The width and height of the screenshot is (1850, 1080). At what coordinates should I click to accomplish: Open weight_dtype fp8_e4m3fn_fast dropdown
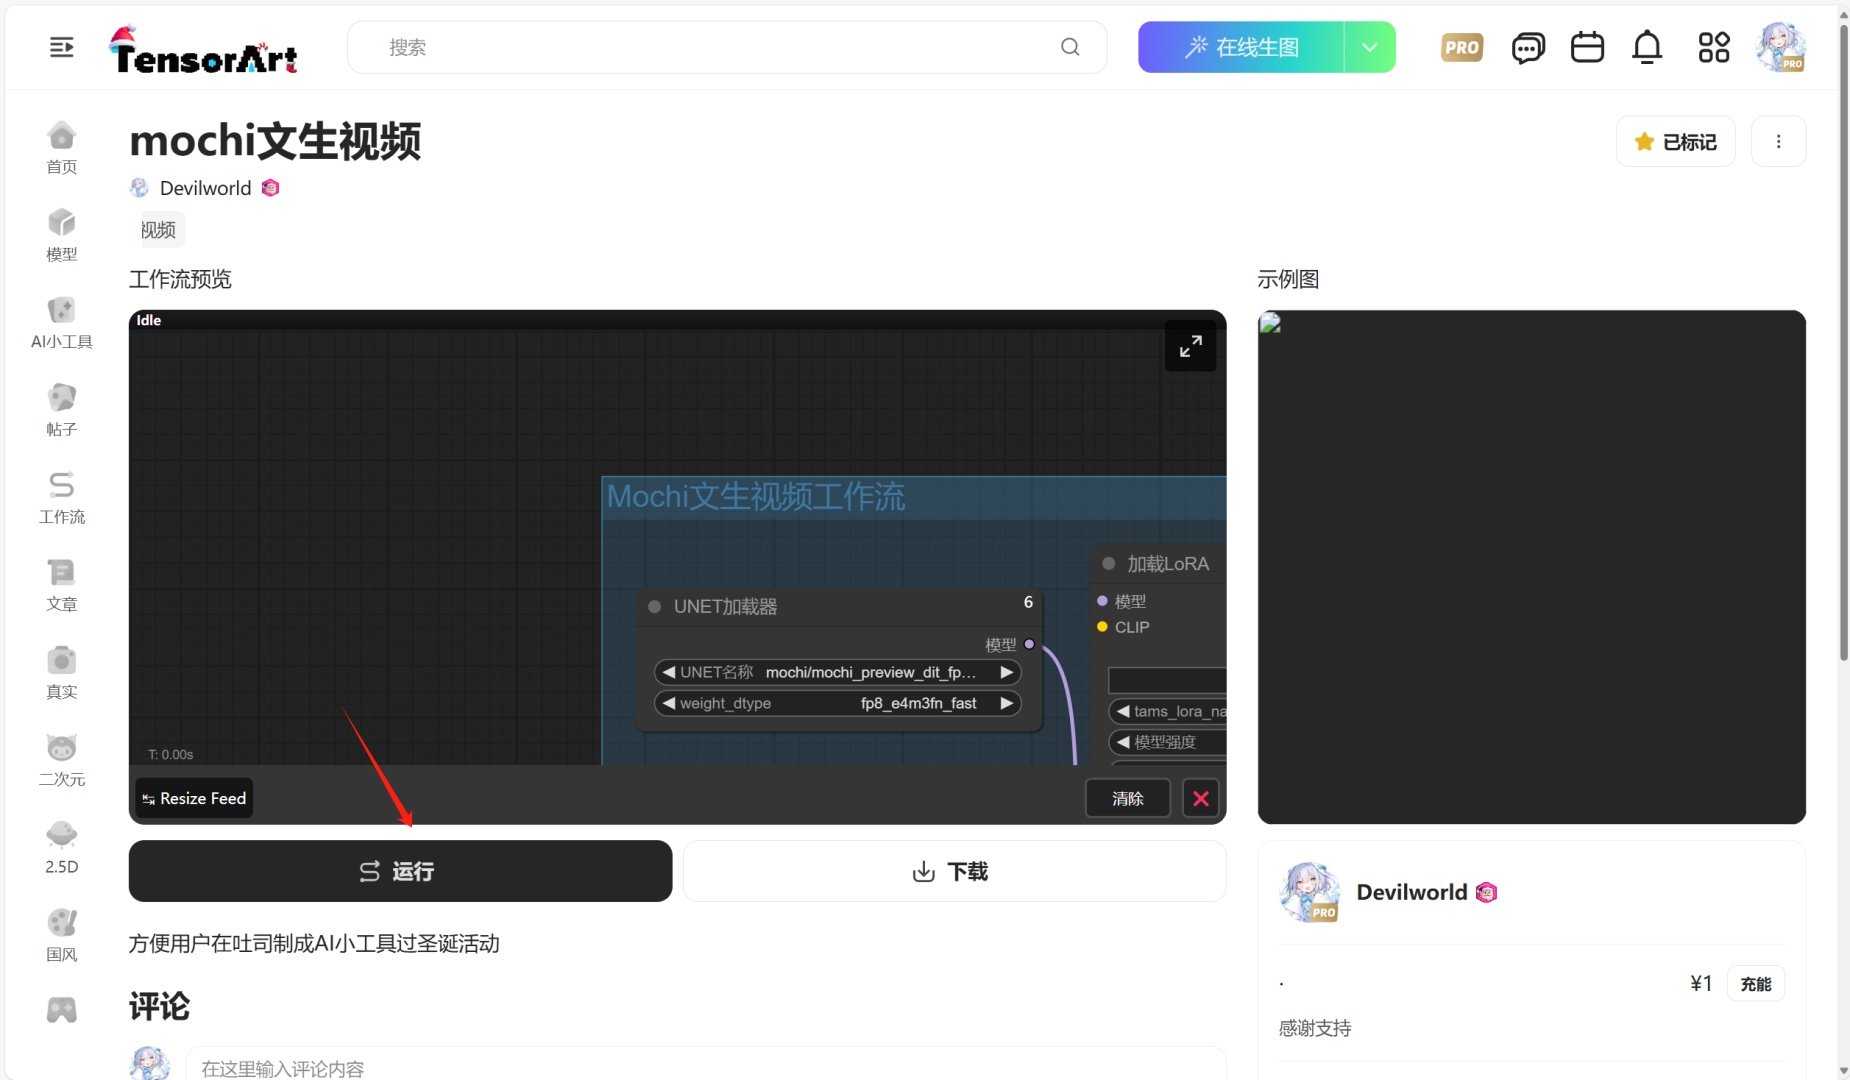point(918,703)
